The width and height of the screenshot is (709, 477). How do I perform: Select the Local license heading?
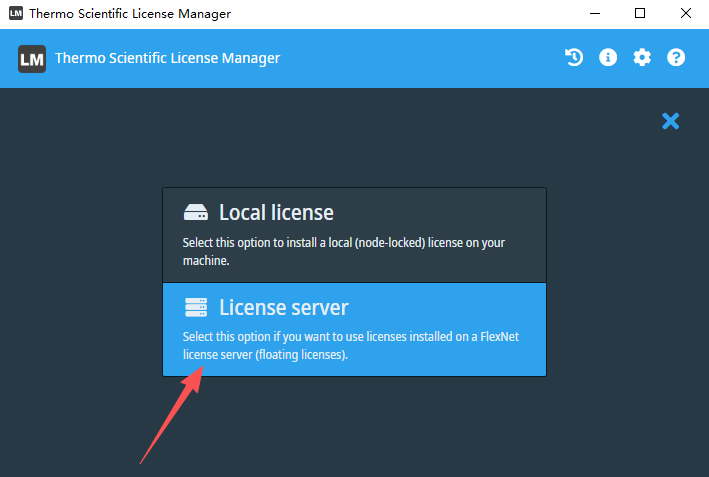pyautogui.click(x=276, y=213)
